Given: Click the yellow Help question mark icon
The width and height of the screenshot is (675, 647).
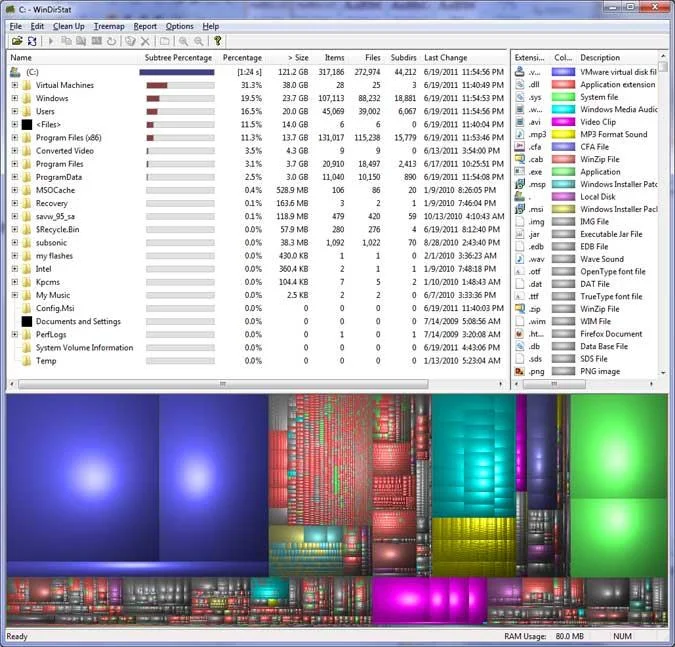Looking at the screenshot, I should [217, 41].
